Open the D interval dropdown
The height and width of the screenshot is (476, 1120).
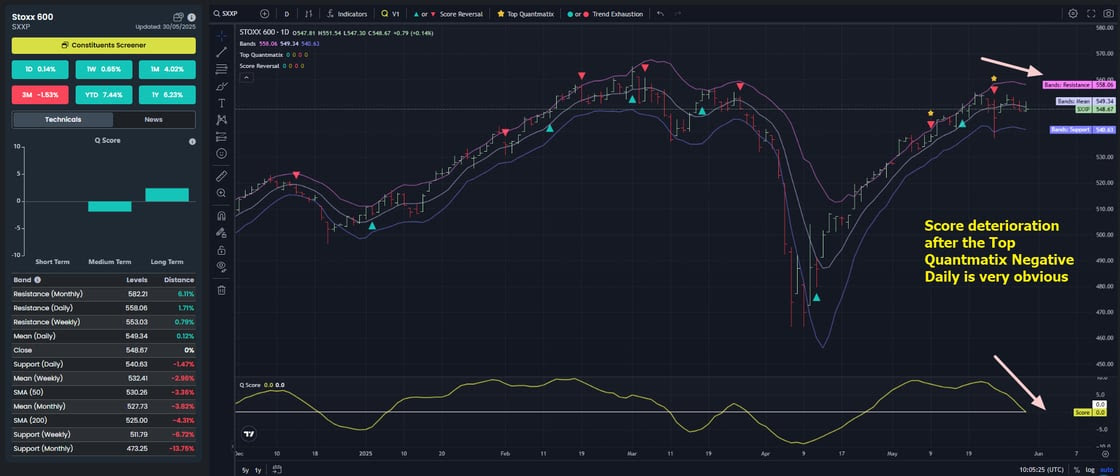[286, 14]
